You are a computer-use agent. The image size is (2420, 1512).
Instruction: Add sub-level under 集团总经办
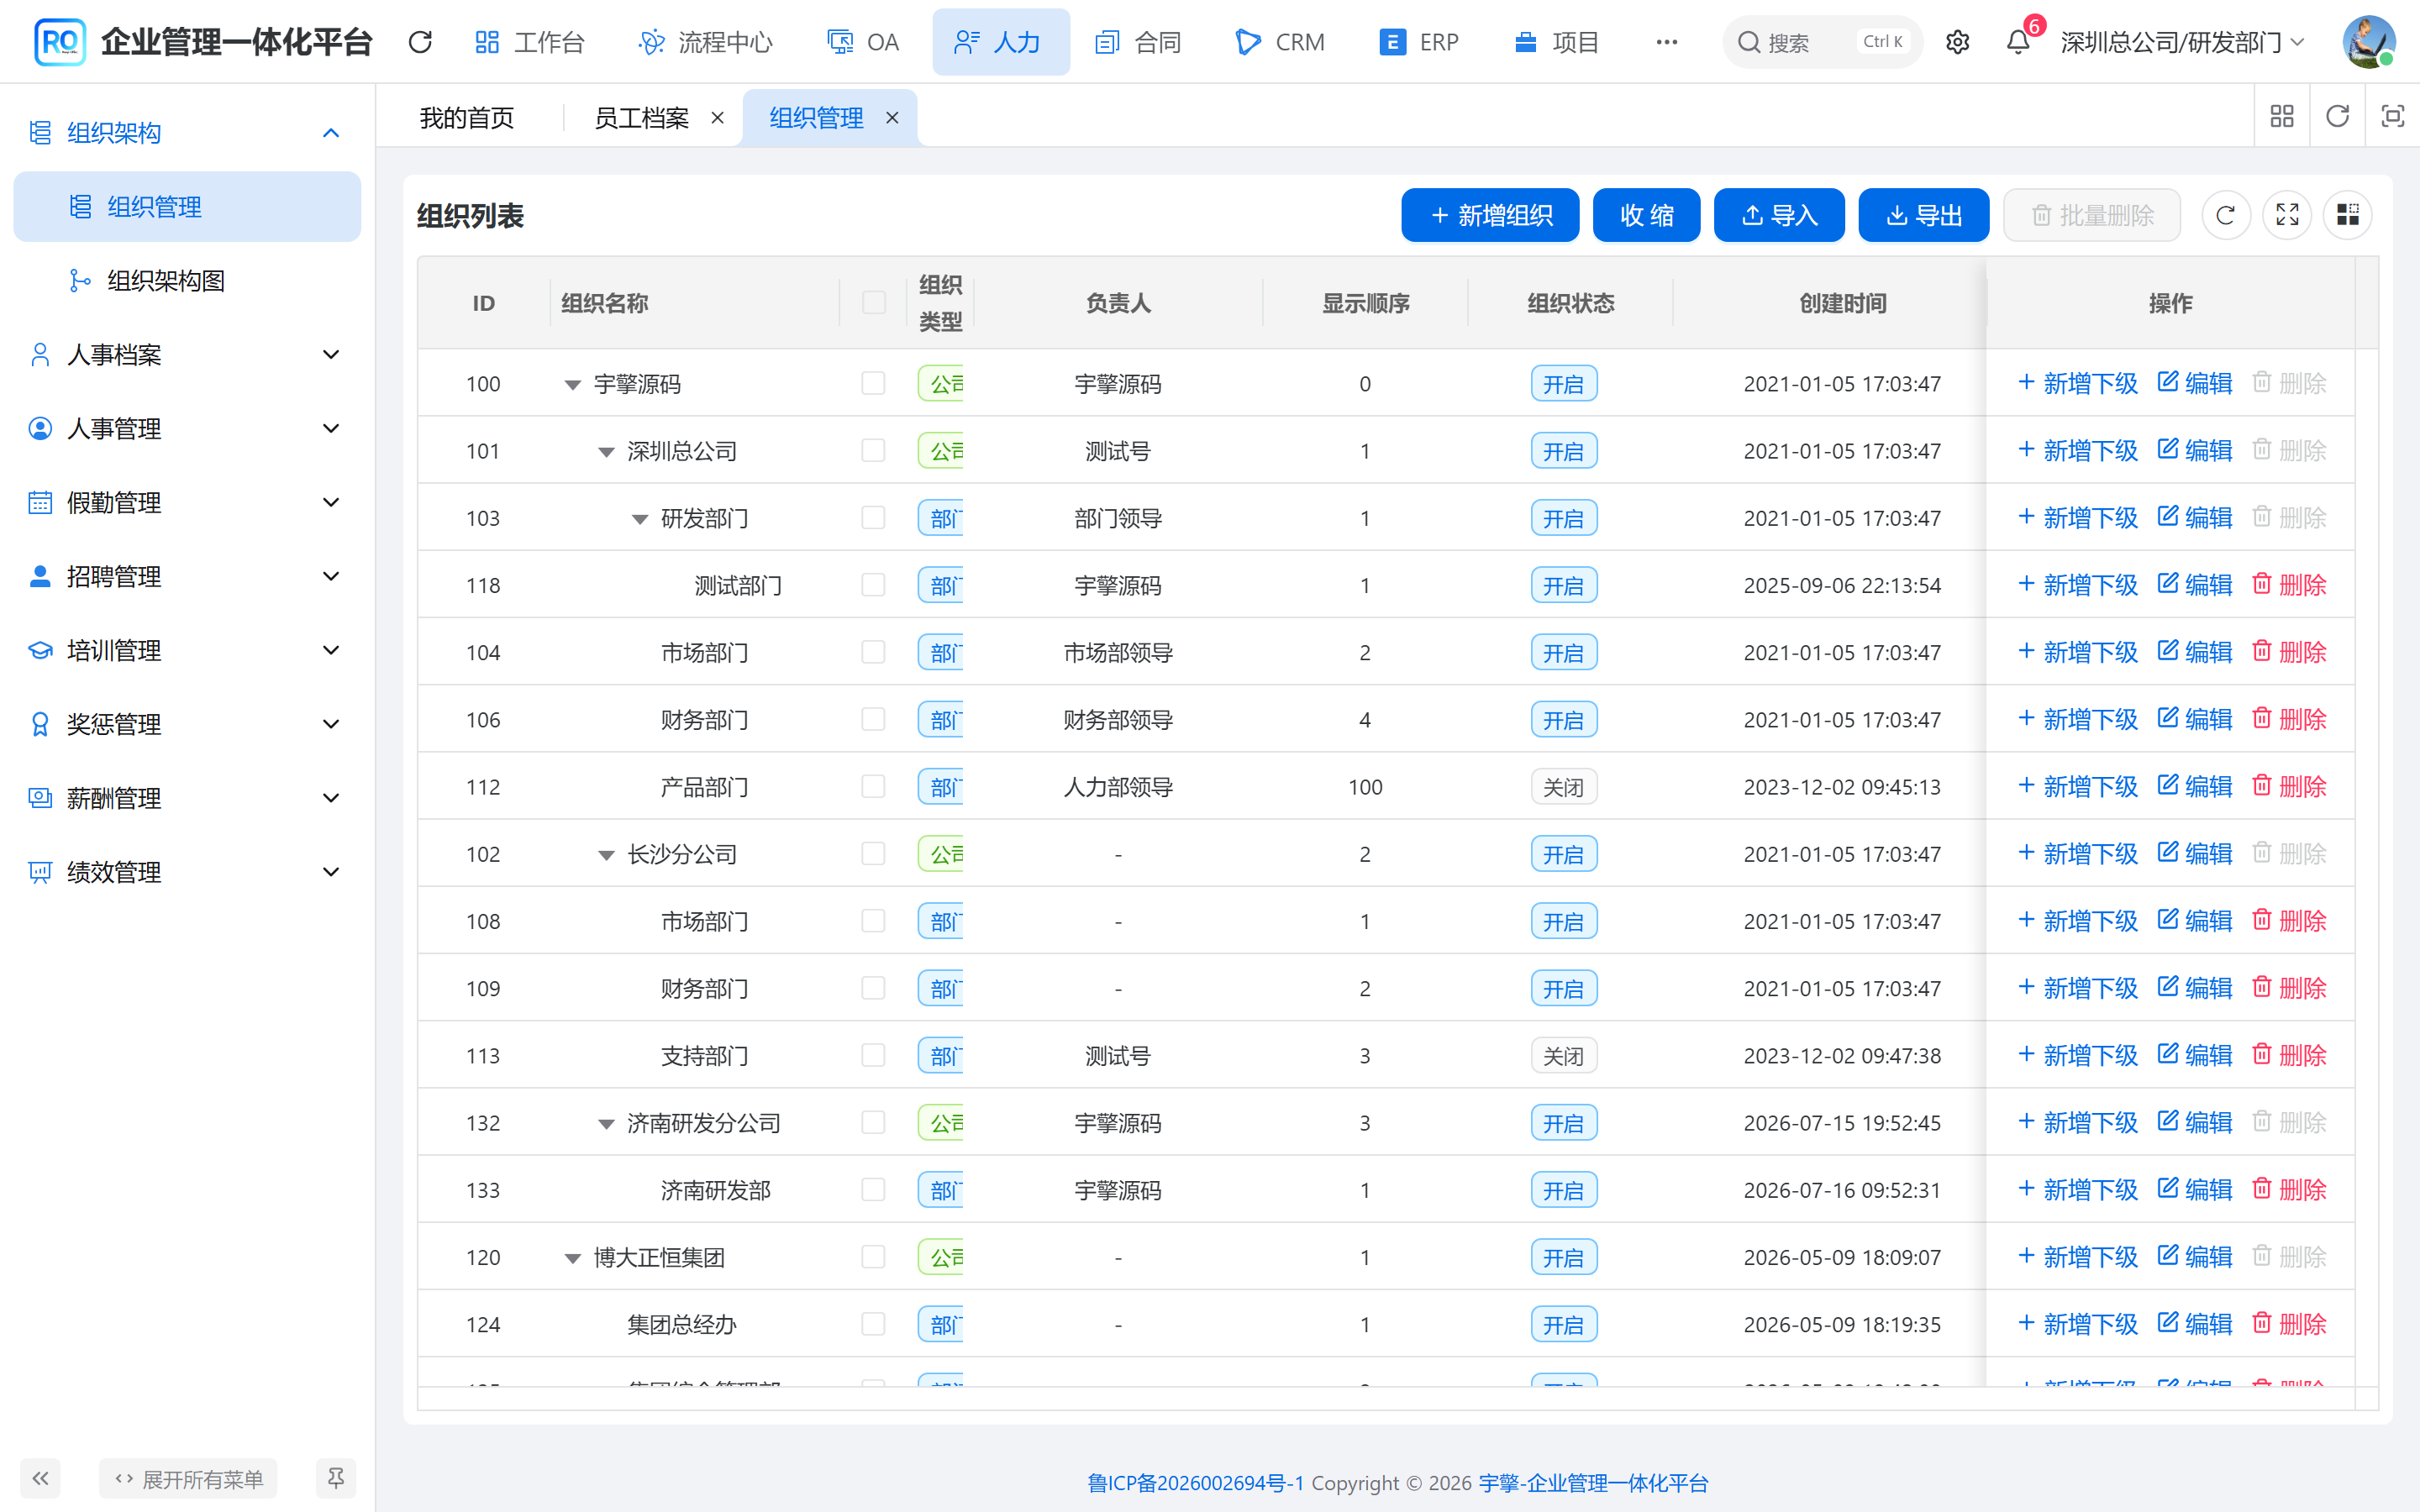pos(2077,1324)
